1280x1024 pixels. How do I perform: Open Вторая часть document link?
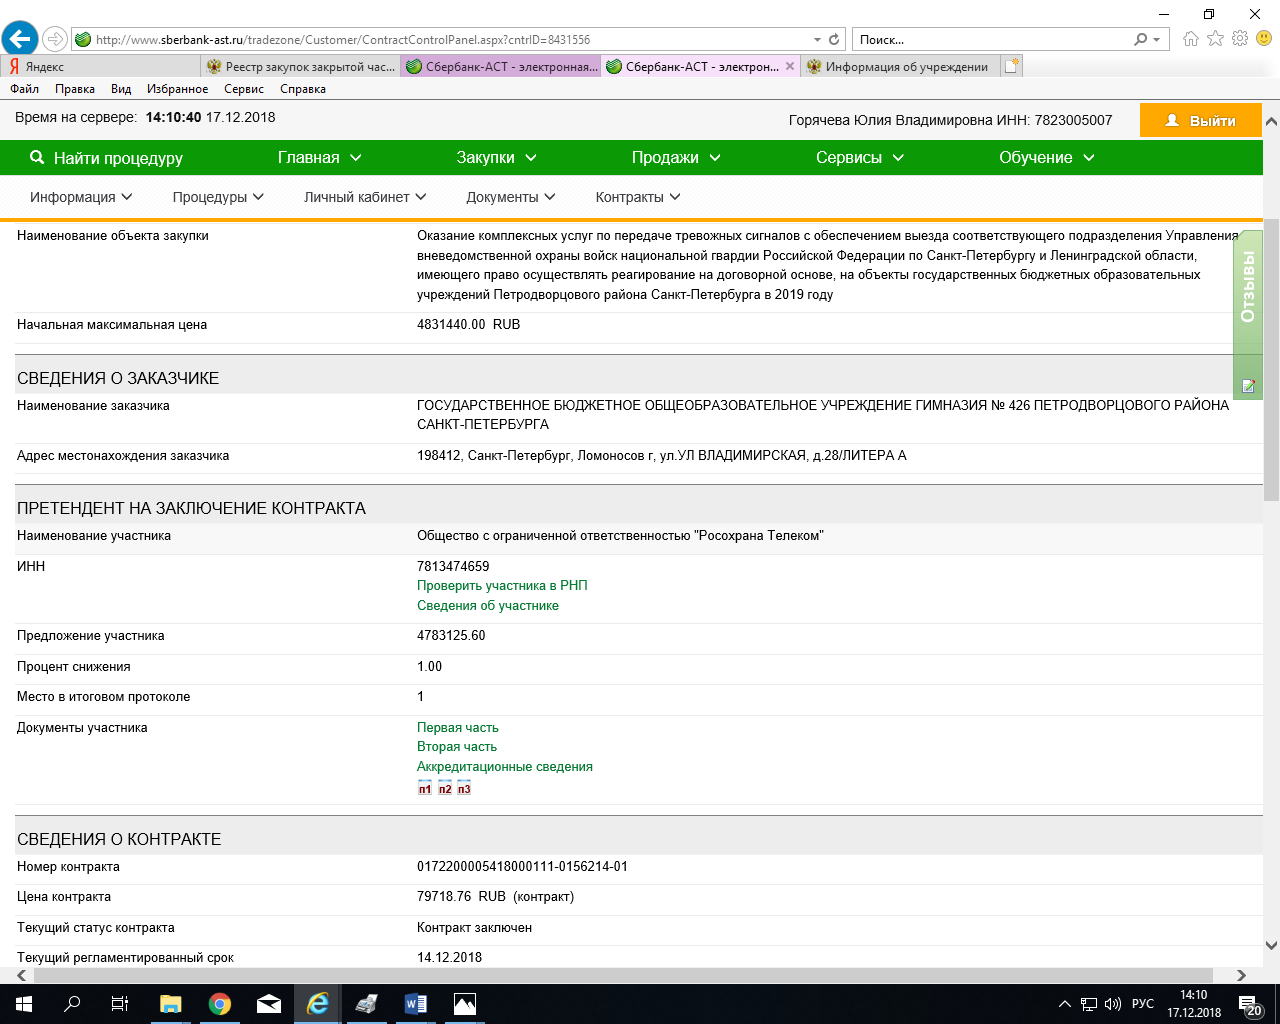click(x=457, y=747)
